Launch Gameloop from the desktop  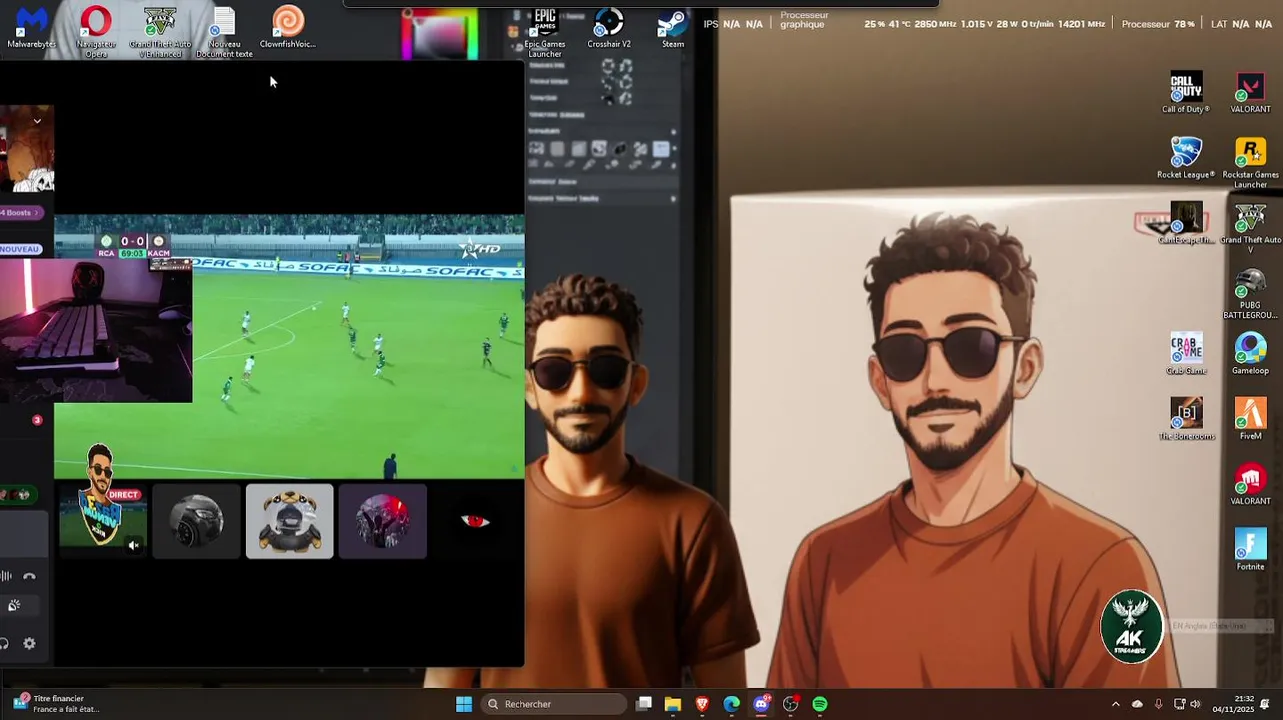[x=1250, y=354]
